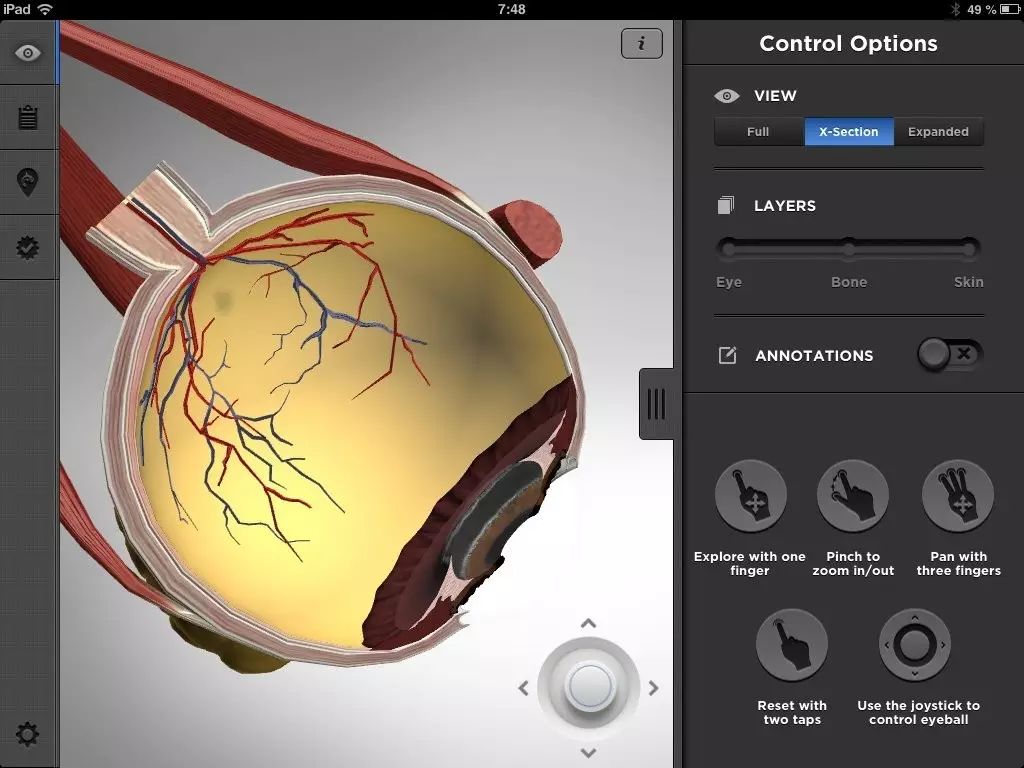Click the Bone label under slider
Screen dimensions: 1024x768
pyautogui.click(x=849, y=282)
